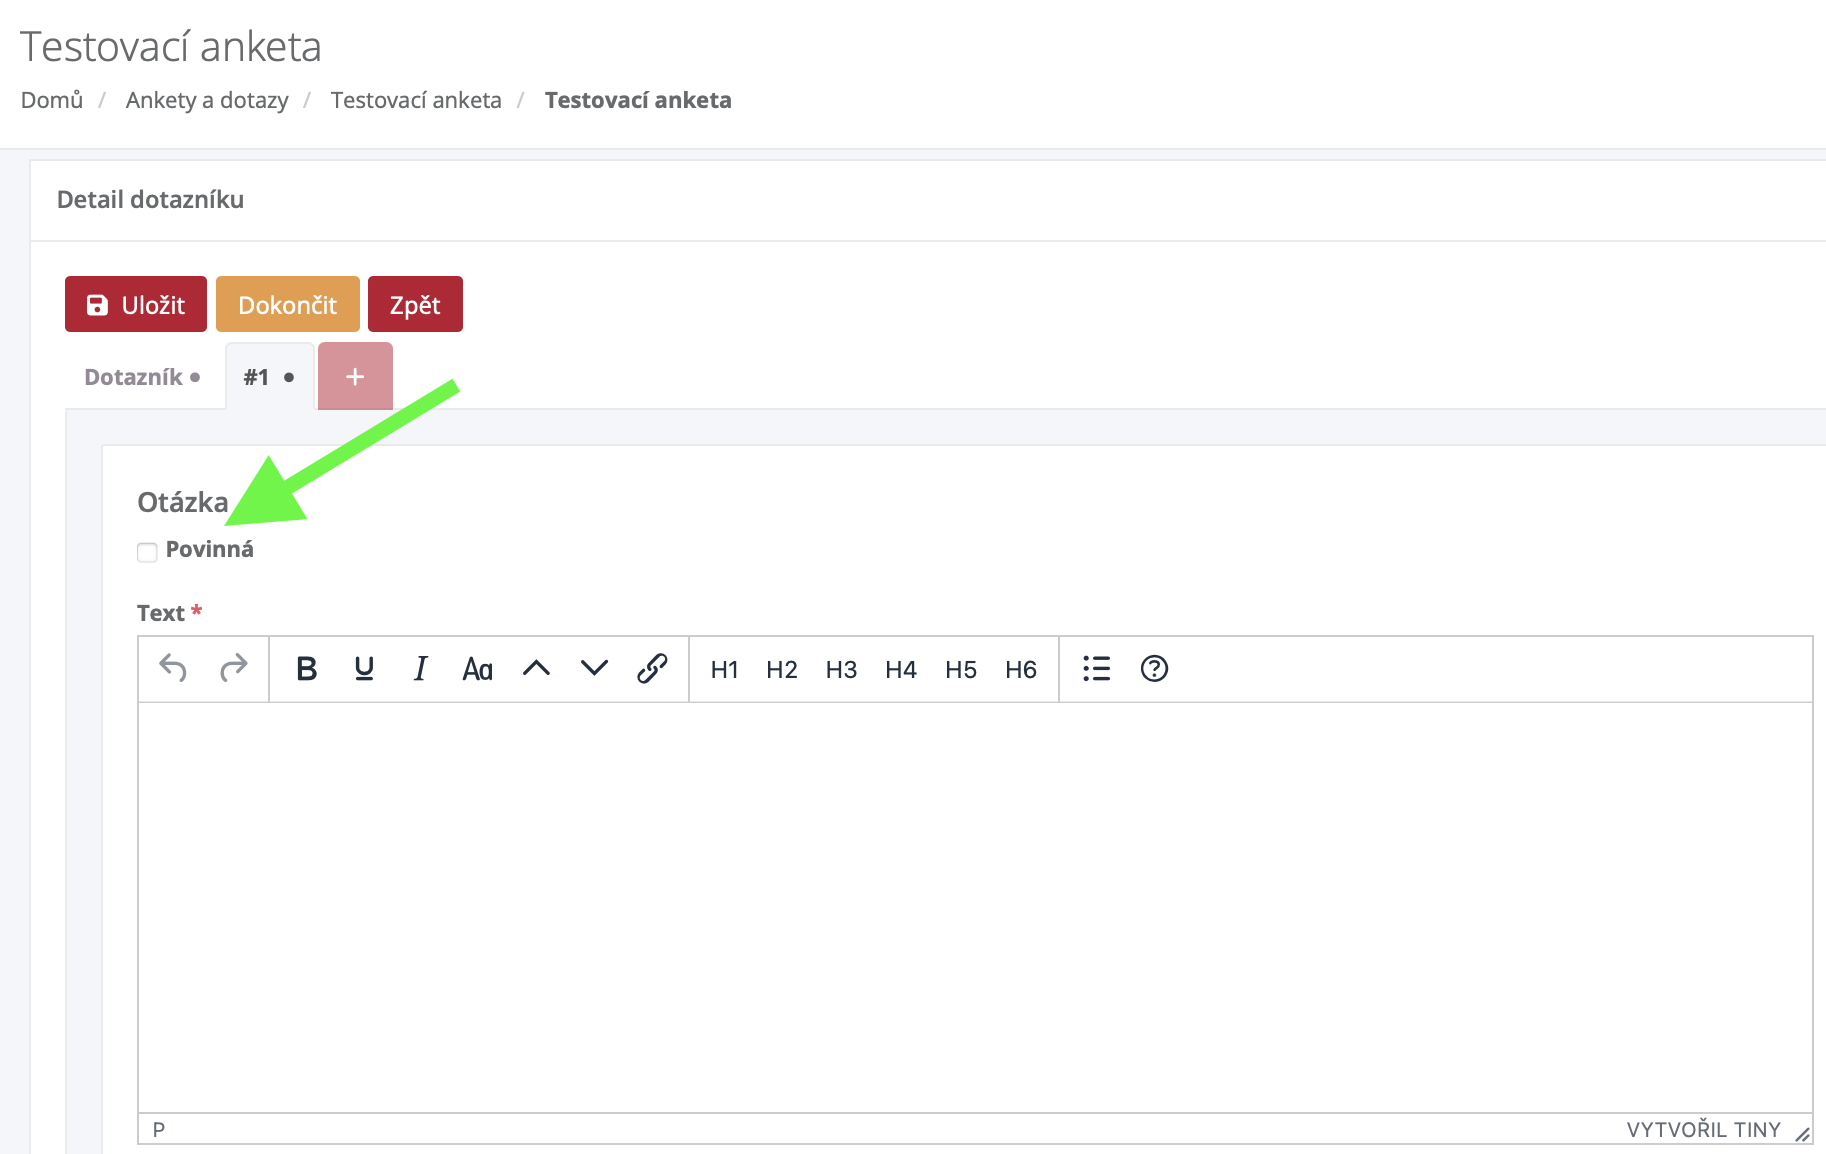Viewport: 1826px width, 1154px height.
Task: Toggle italic formatting
Action: pyautogui.click(x=421, y=668)
